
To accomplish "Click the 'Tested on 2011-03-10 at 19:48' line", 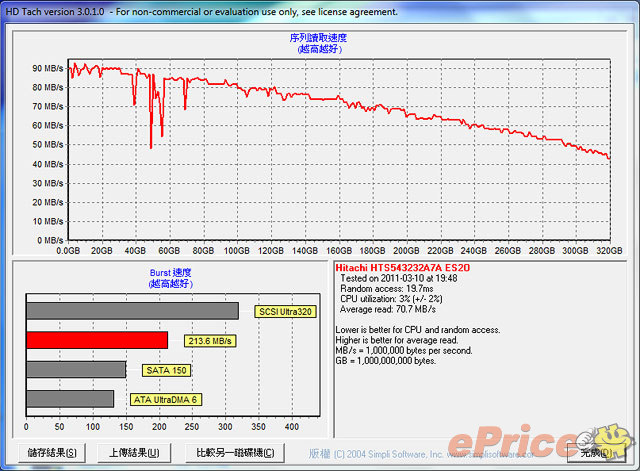I will point(399,278).
